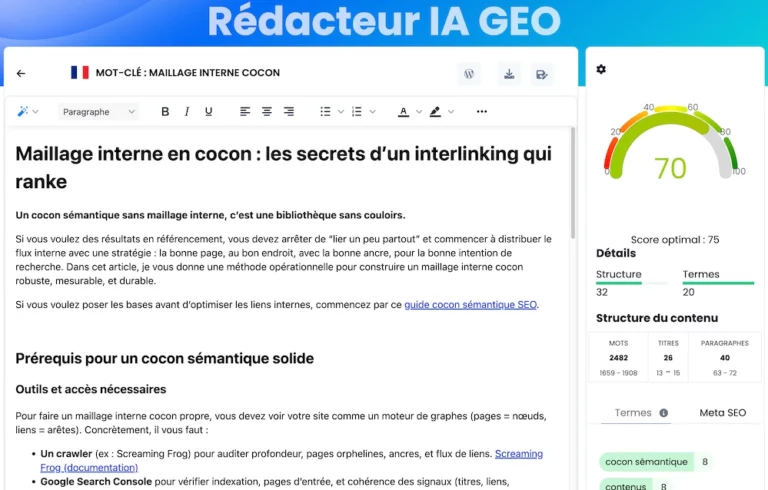Viewport: 768px width, 490px height.
Task: Click the save document icon
Action: click(x=541, y=74)
